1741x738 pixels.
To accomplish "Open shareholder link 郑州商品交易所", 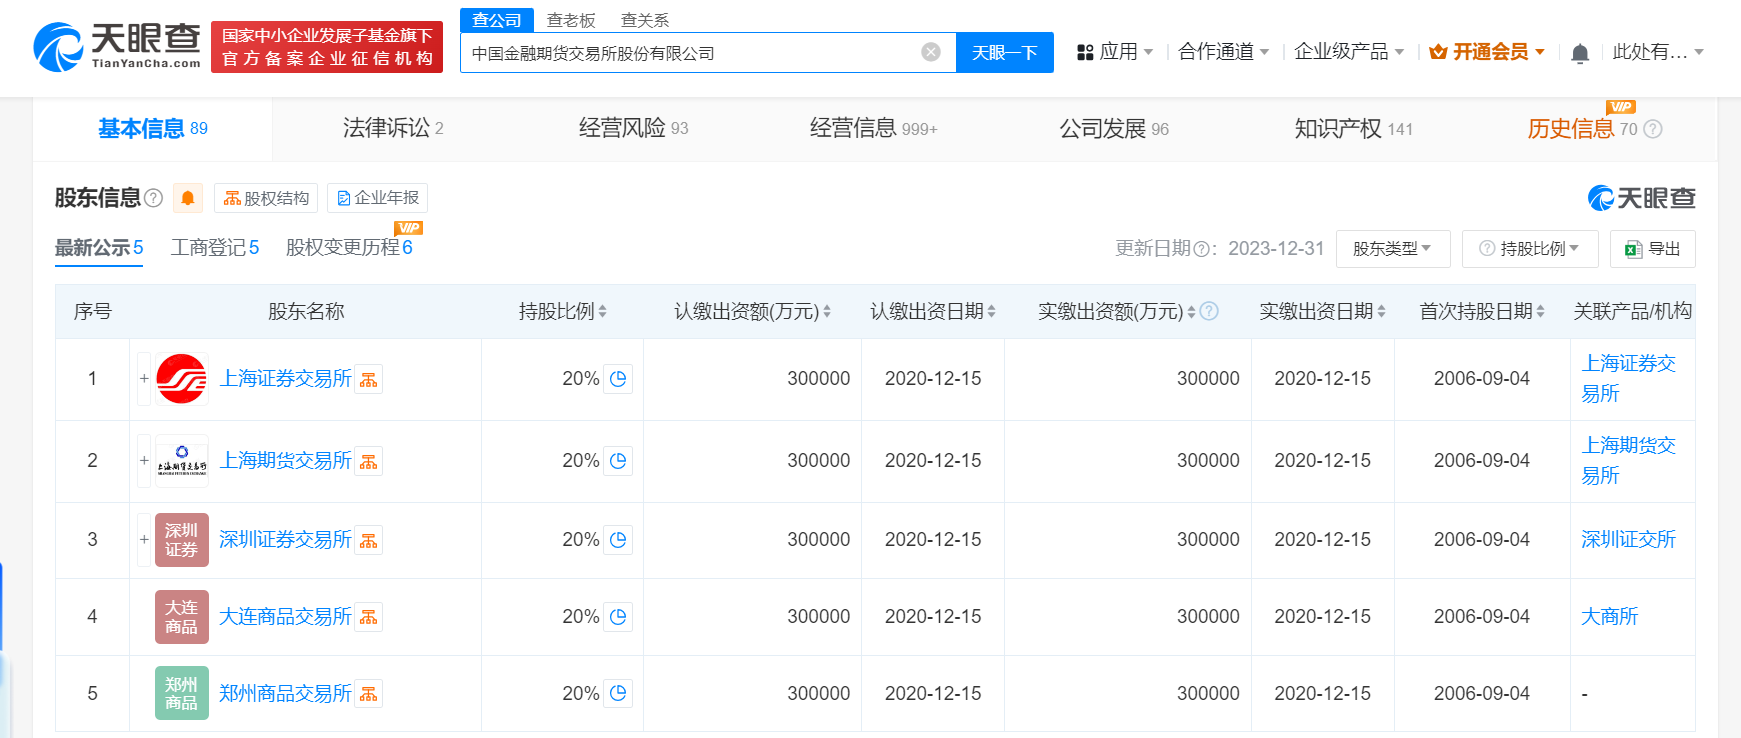I will (x=285, y=693).
